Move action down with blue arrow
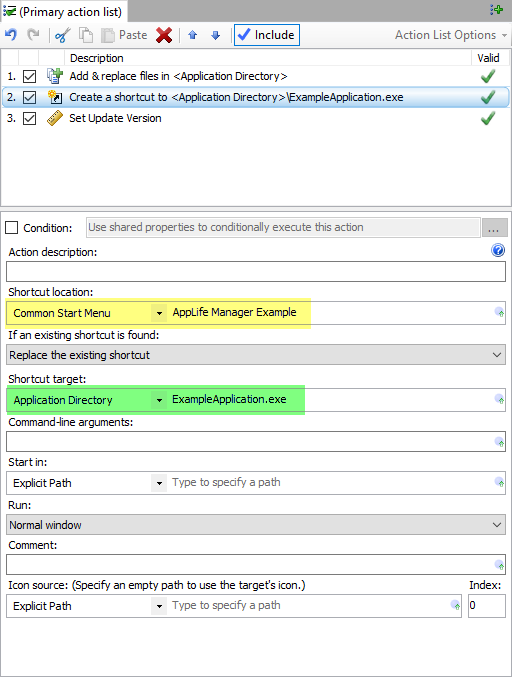512x677 pixels. (215, 35)
